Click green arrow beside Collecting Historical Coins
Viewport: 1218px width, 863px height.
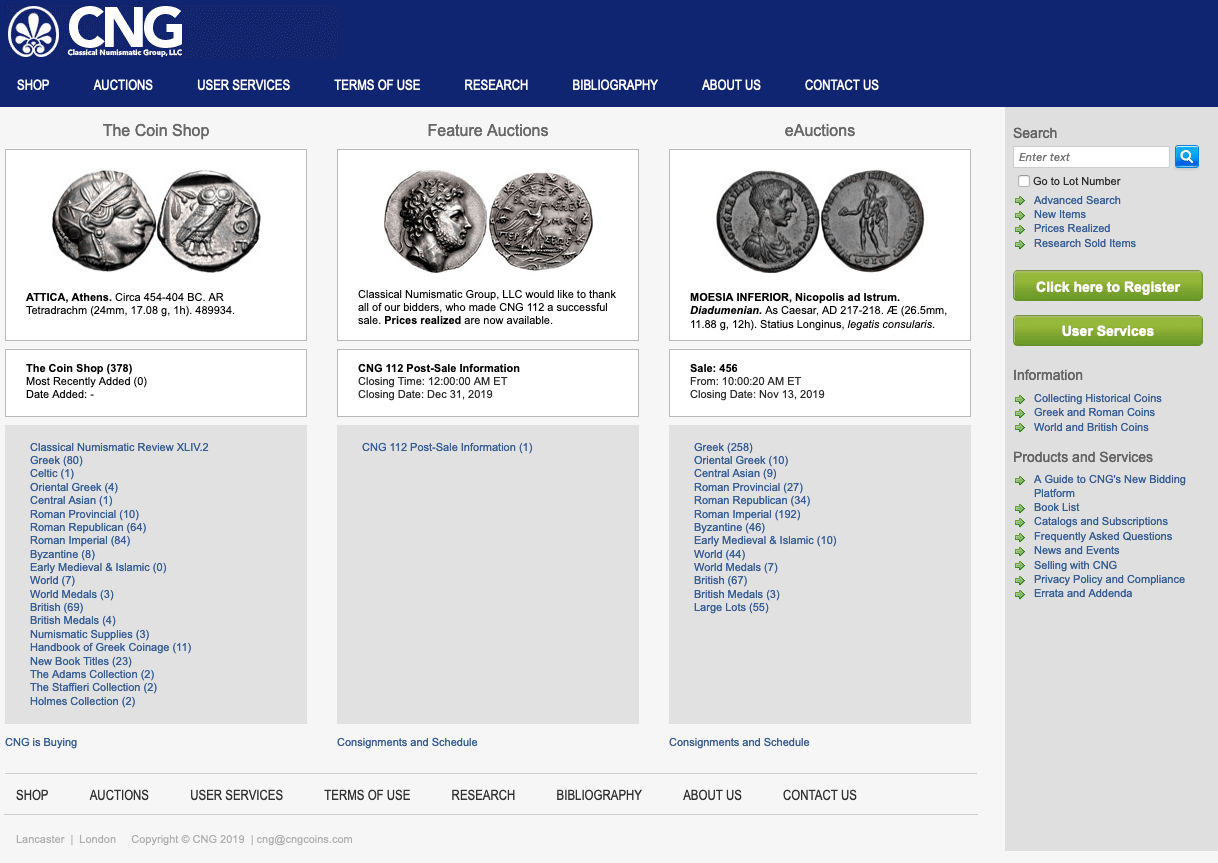coord(1020,399)
